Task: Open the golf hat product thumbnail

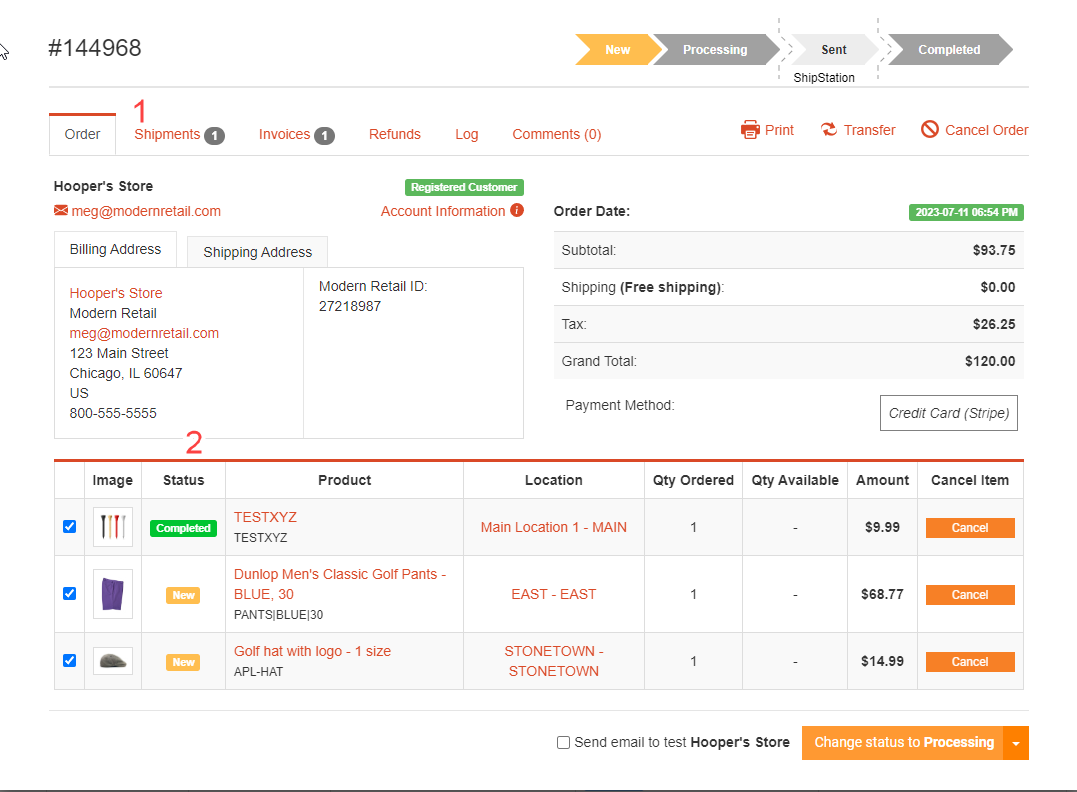Action: (x=113, y=661)
